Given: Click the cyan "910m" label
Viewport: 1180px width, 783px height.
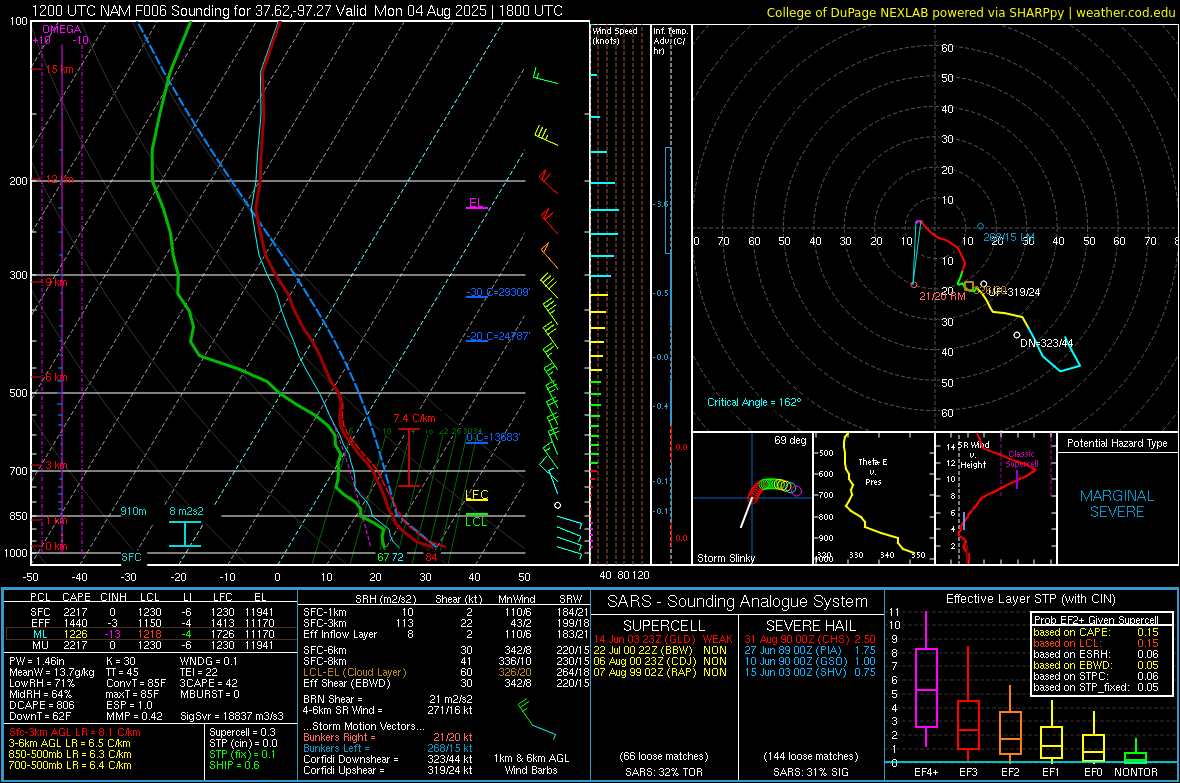Looking at the screenshot, I should [134, 511].
